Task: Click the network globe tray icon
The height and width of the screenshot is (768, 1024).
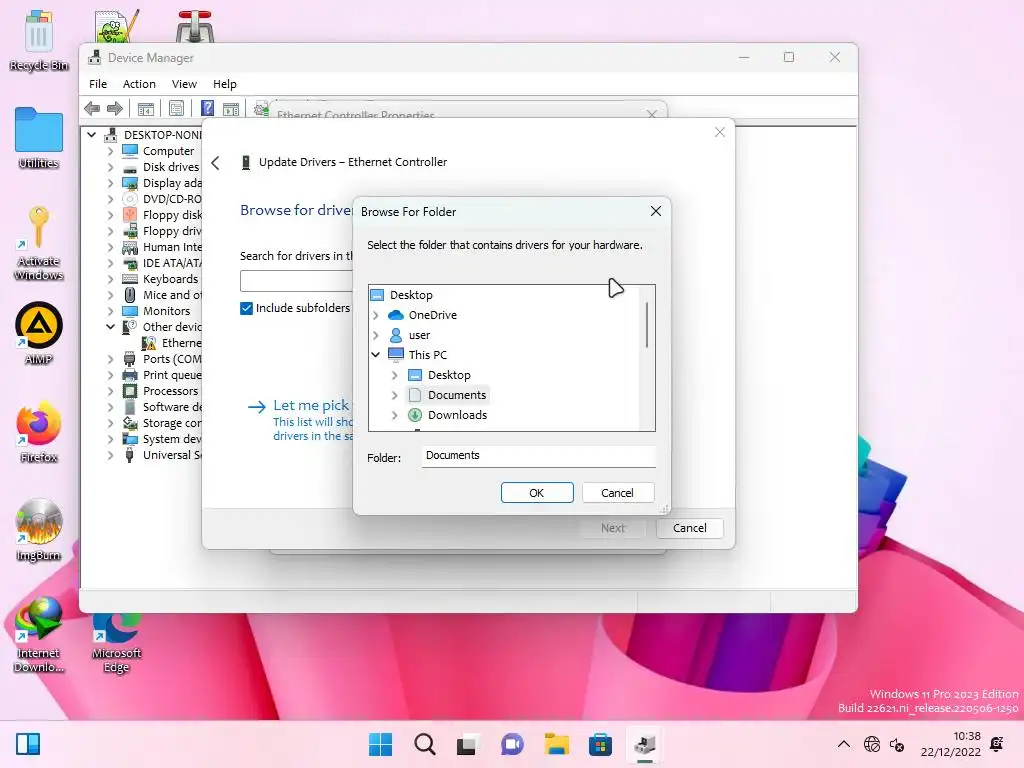Action: click(872, 744)
